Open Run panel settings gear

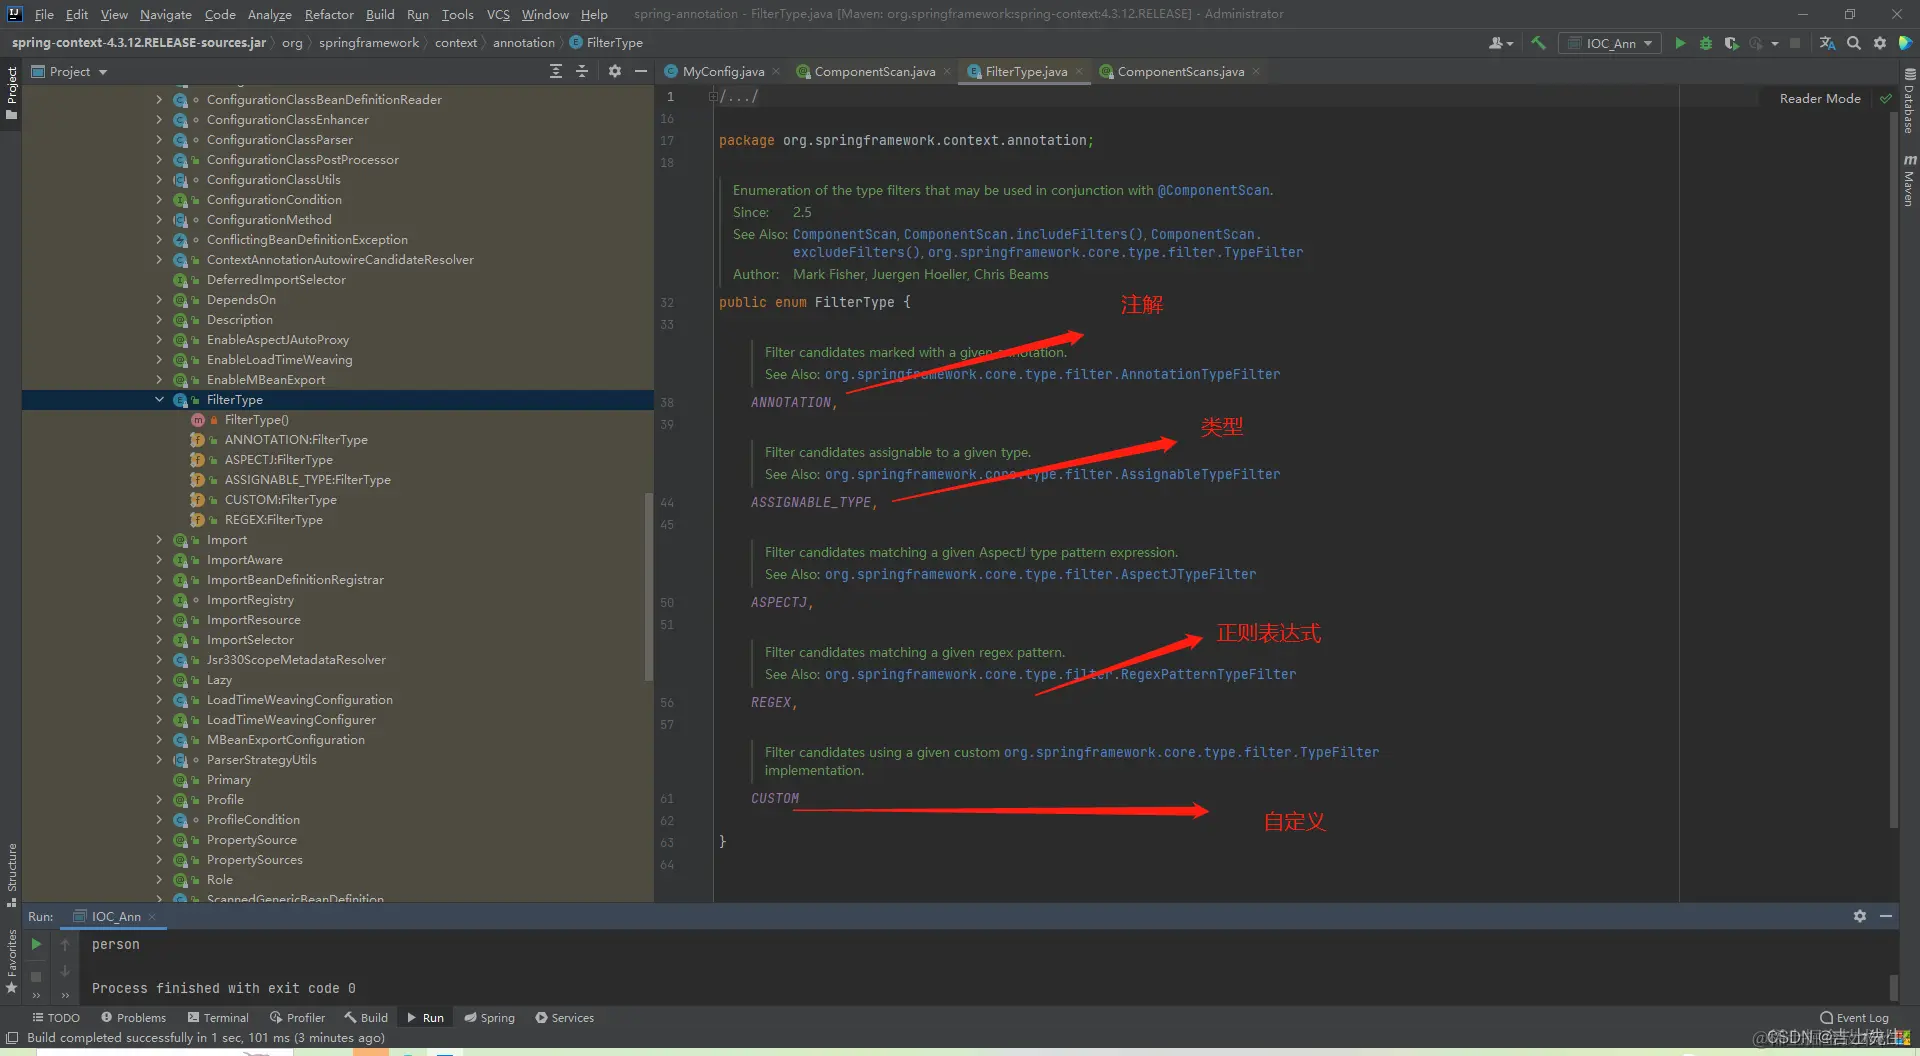[1860, 916]
